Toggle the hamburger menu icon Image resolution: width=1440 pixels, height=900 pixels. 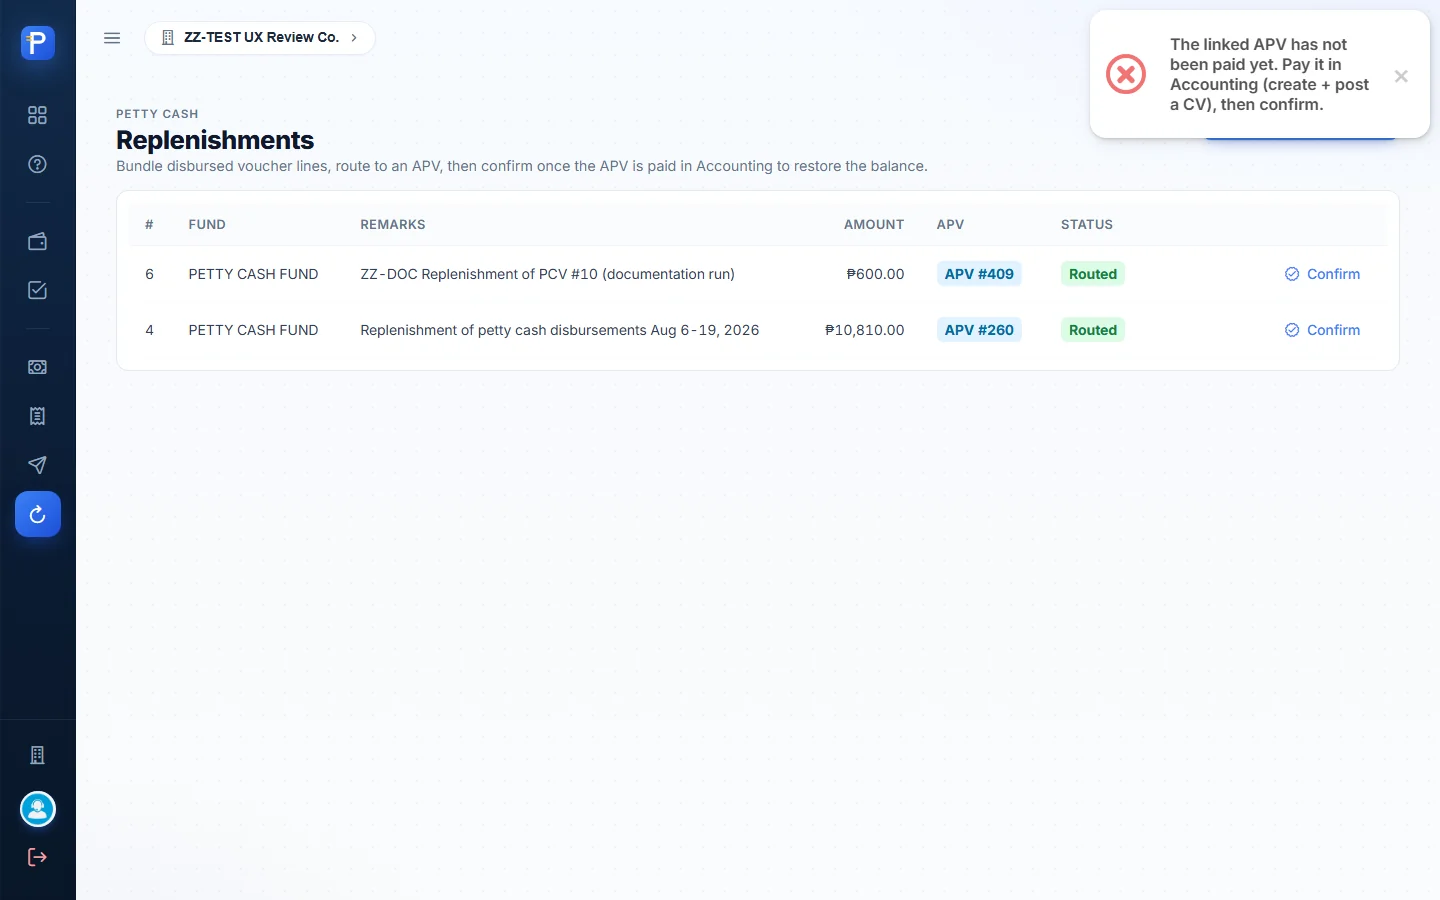tap(112, 38)
